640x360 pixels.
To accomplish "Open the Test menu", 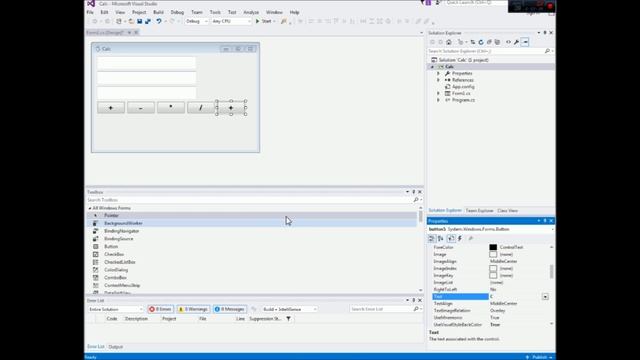I will click(232, 12).
